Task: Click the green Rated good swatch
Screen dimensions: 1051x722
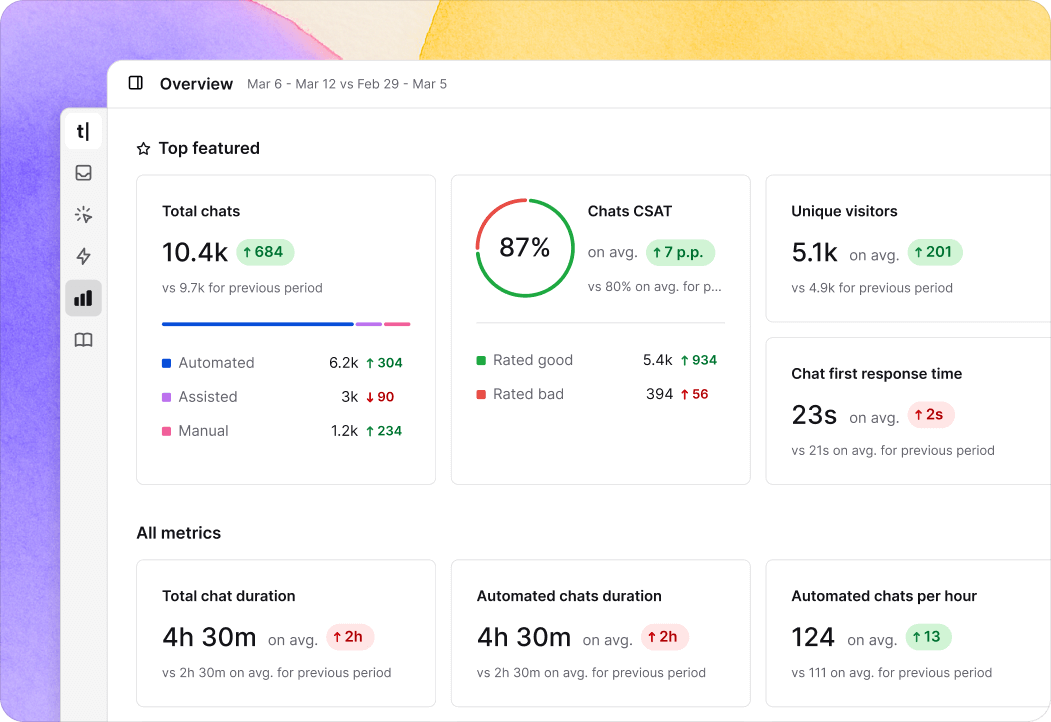Action: [481, 361]
